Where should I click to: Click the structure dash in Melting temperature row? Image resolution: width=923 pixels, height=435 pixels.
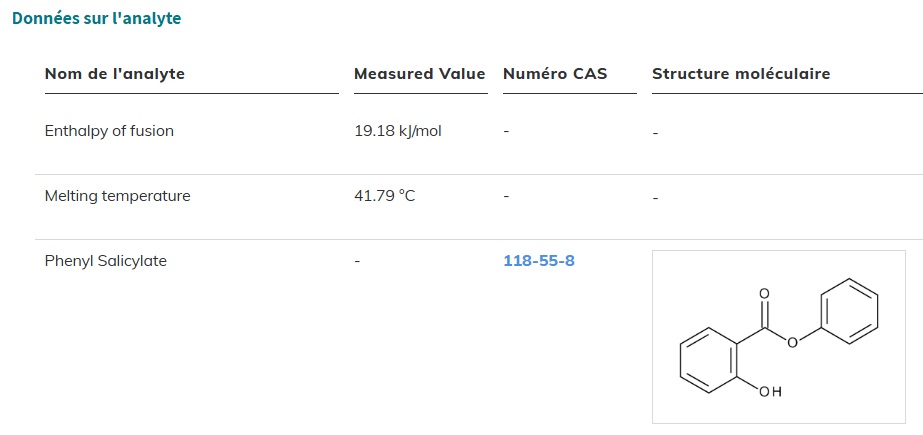pyautogui.click(x=655, y=198)
